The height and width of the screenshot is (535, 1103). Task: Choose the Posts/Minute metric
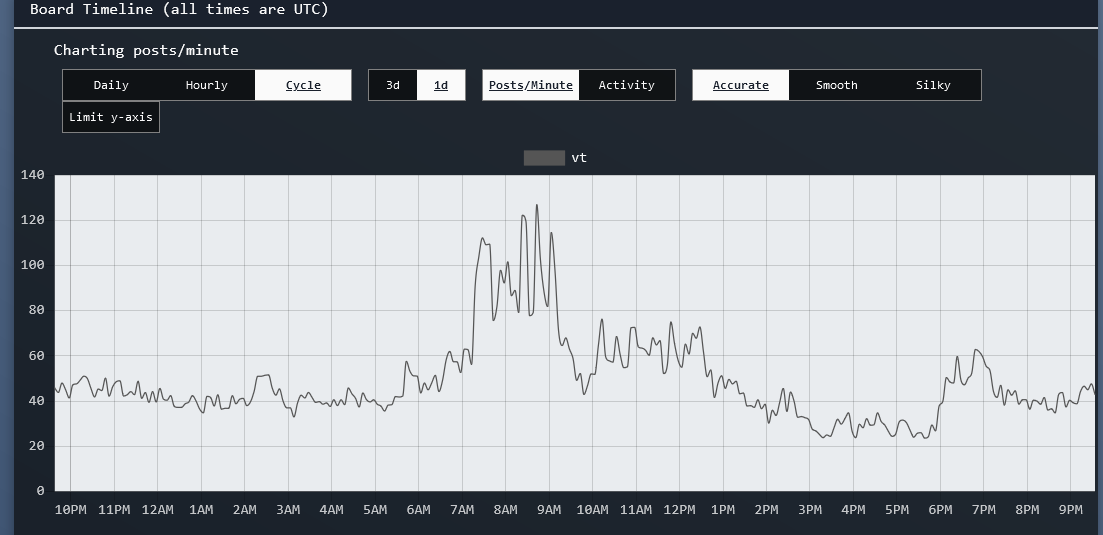[x=531, y=85]
